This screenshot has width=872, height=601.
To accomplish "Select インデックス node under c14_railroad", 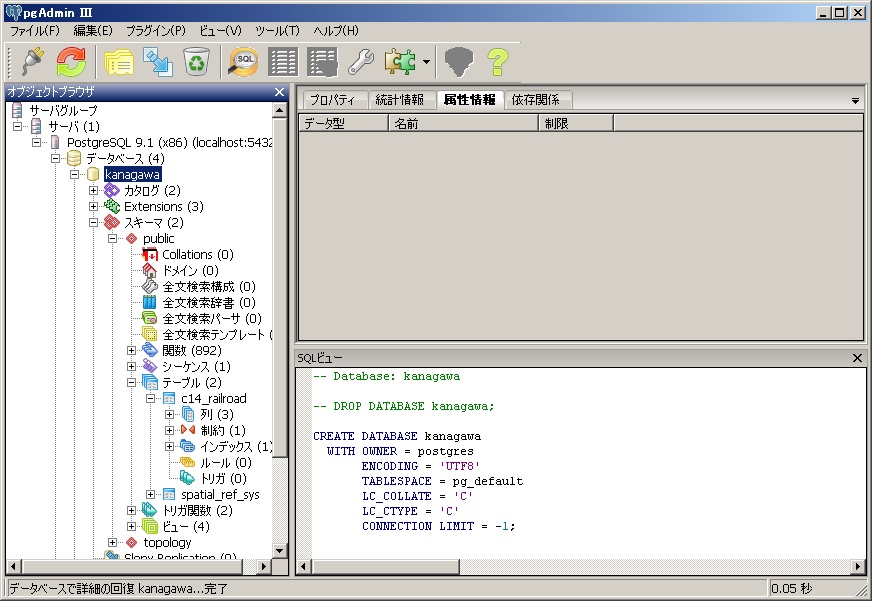I will (x=235, y=447).
